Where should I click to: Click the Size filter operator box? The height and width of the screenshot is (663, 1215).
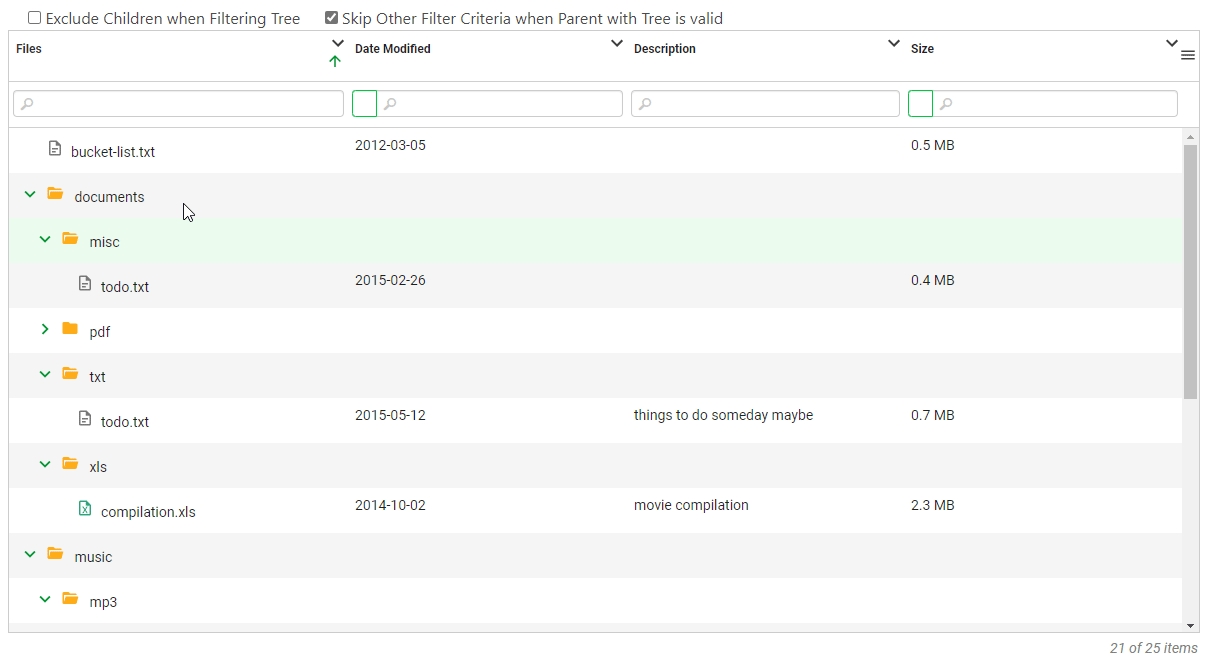pos(920,103)
